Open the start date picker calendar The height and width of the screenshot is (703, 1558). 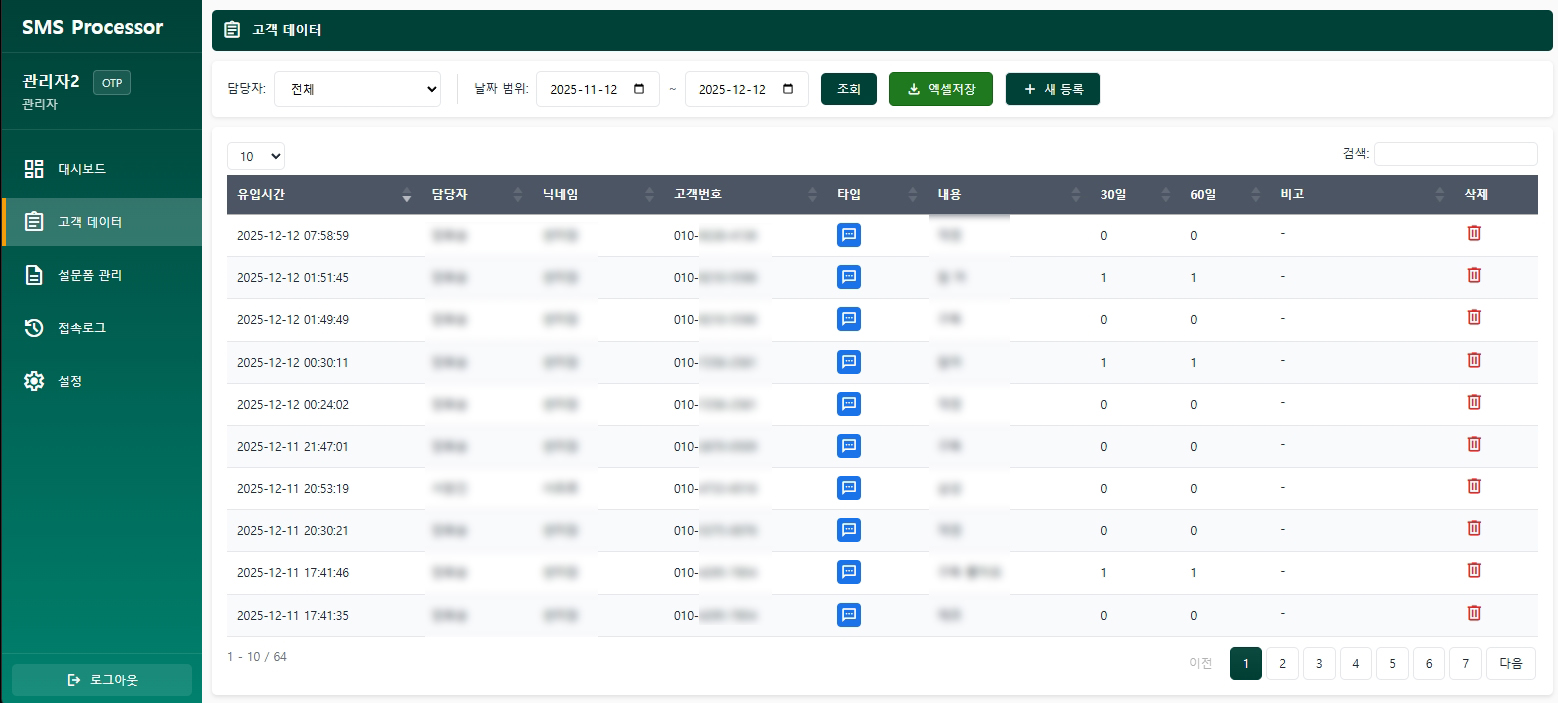[x=638, y=89]
